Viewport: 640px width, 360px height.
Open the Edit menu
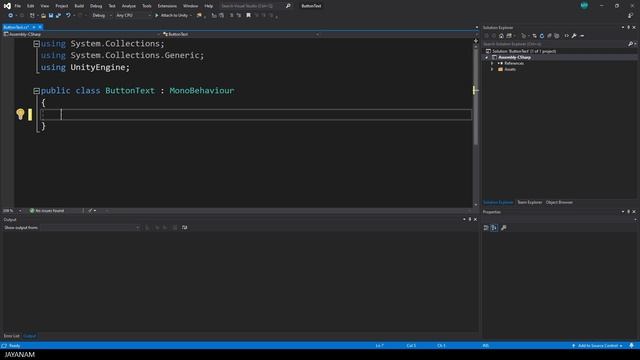coord(31,6)
